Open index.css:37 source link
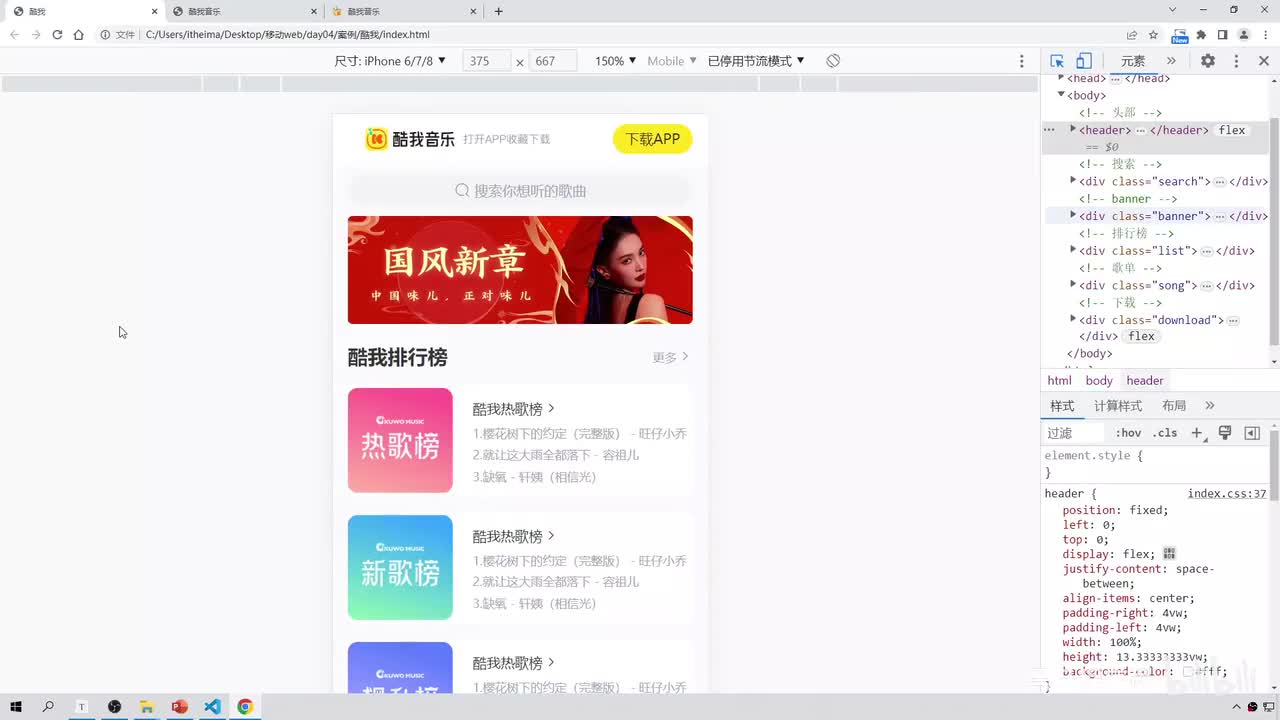The width and height of the screenshot is (1280, 720). 1227,493
